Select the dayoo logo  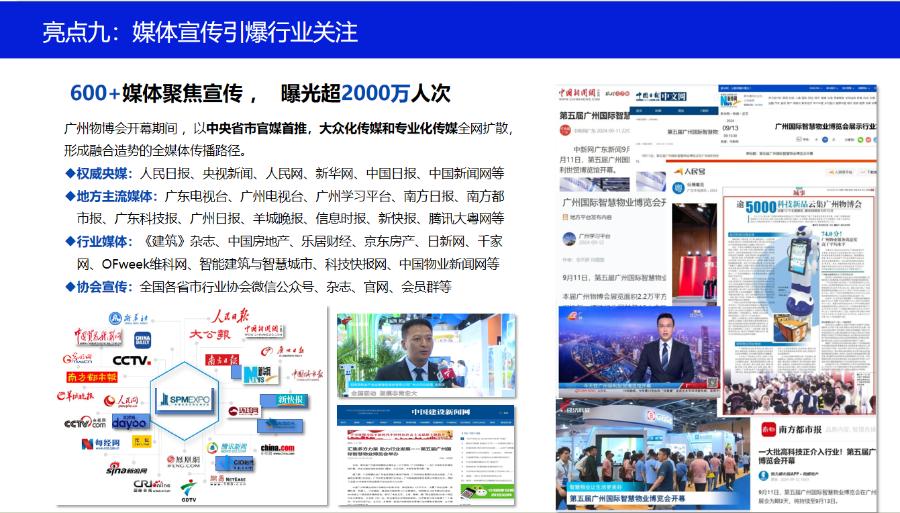(x=130, y=422)
